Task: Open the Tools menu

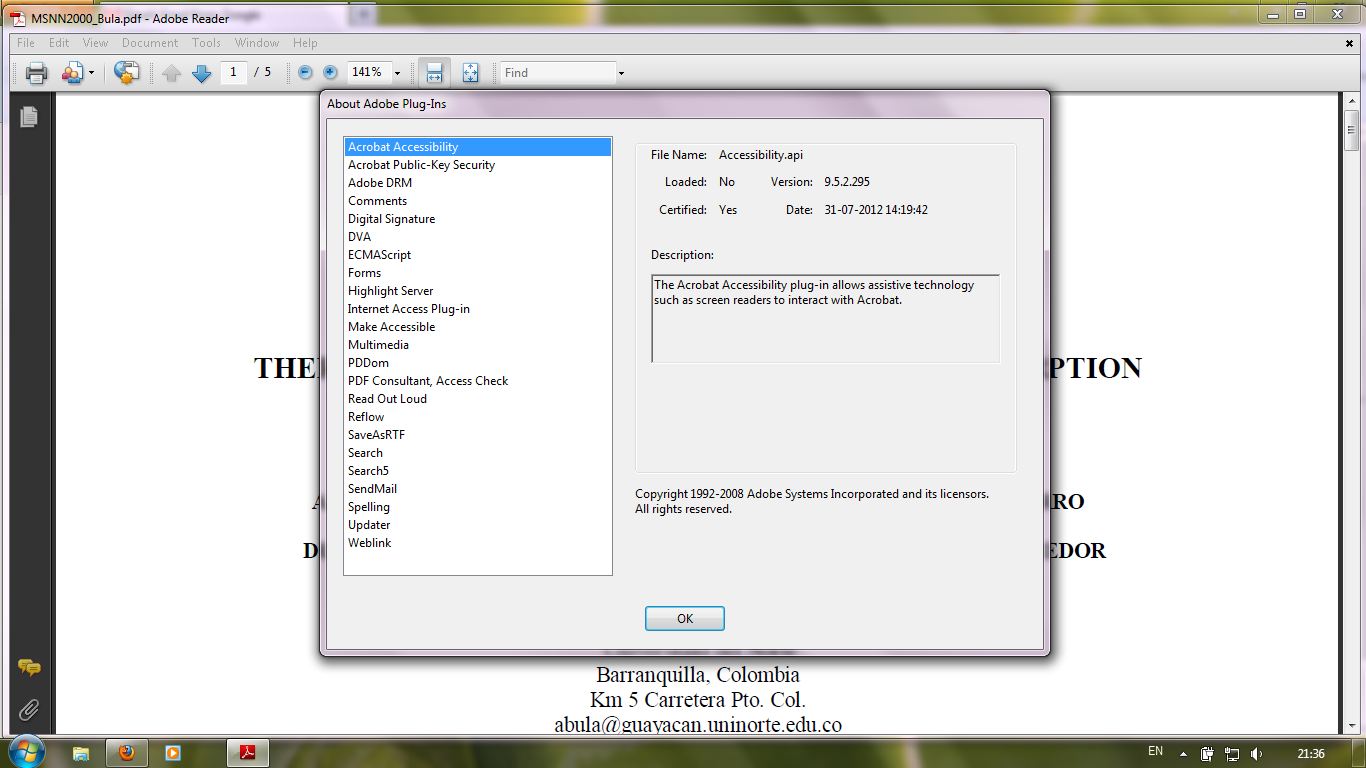Action: coord(206,43)
